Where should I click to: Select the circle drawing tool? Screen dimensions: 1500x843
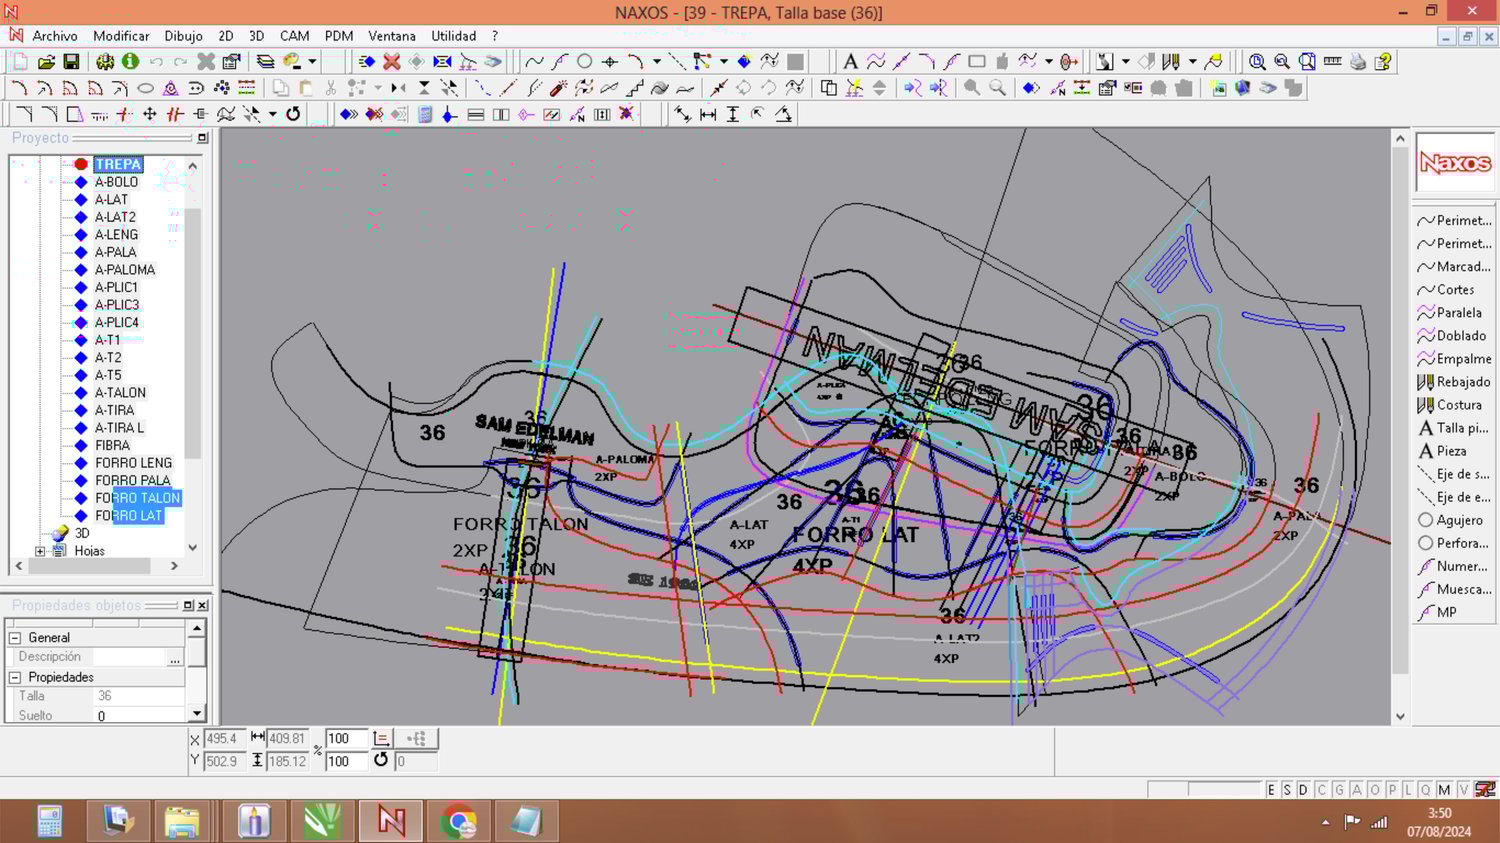585,62
